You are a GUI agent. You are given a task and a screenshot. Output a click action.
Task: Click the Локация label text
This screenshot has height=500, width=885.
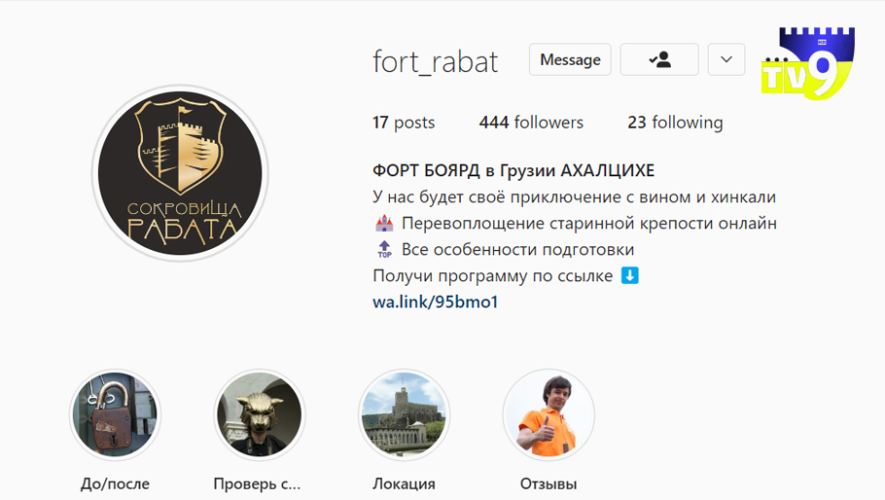coord(404,484)
